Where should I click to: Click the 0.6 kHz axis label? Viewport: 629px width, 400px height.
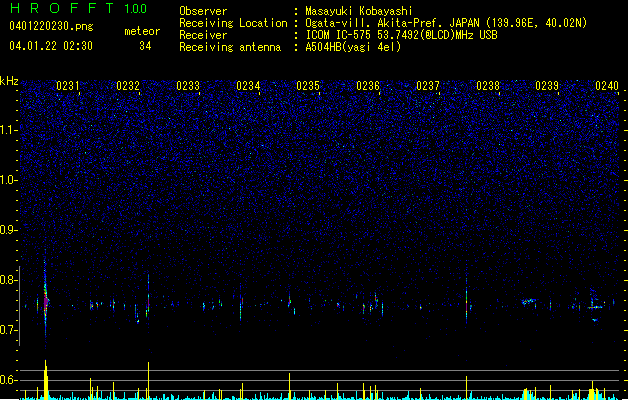coord(9,380)
